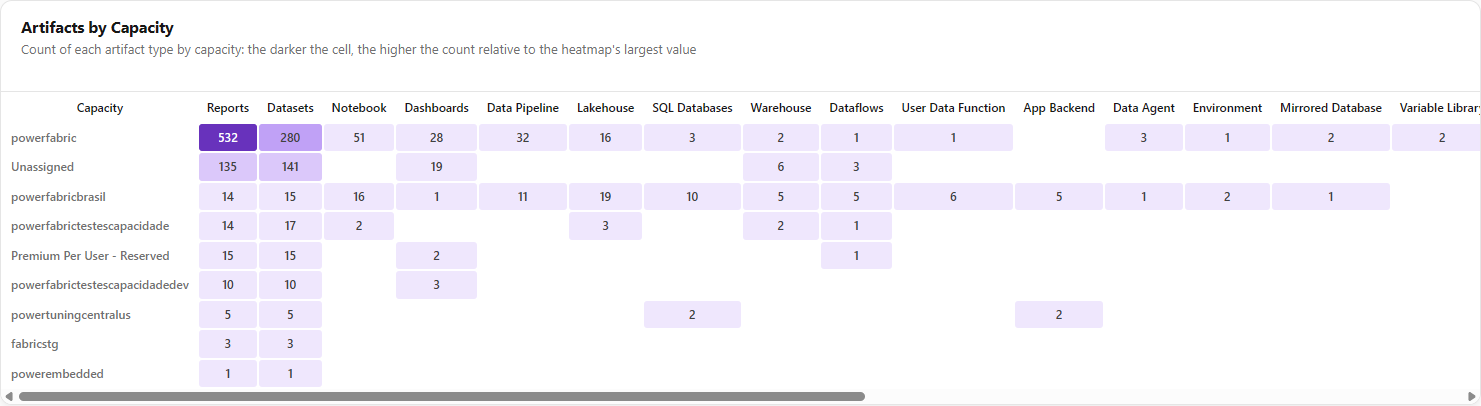Viewport: 1481px width, 406px height.
Task: Select the Capacity column header
Action: tap(100, 108)
